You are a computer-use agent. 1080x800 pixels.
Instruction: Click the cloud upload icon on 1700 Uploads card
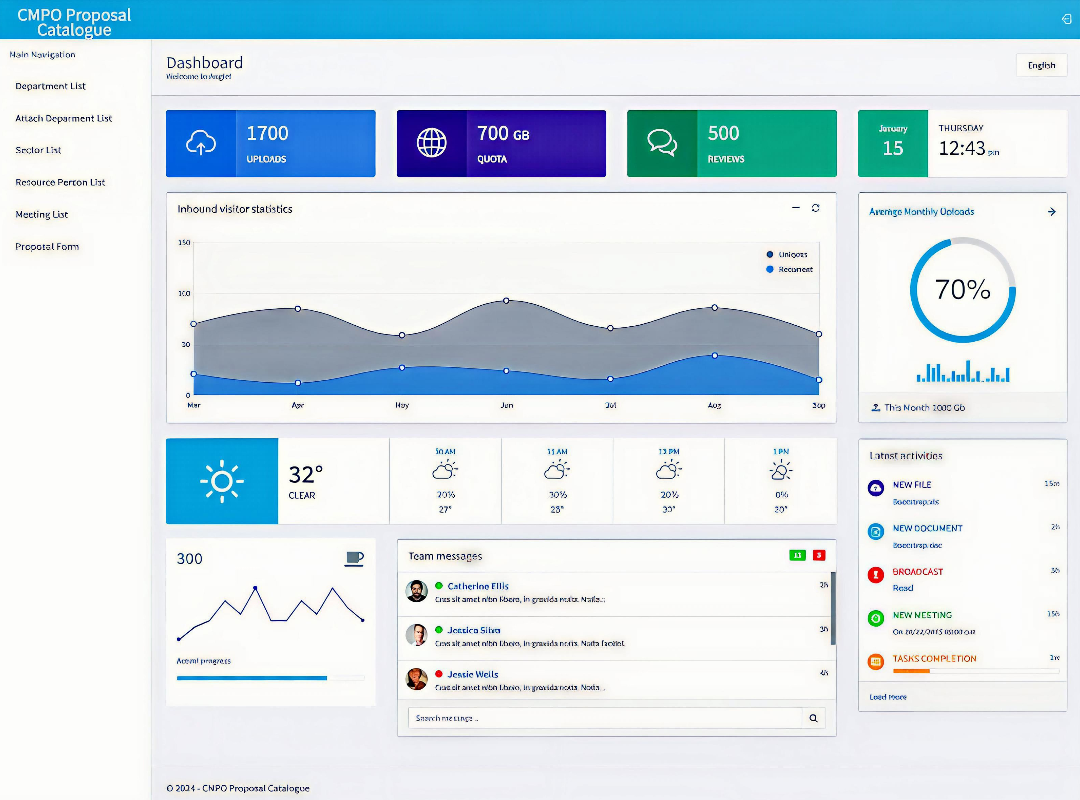200,143
